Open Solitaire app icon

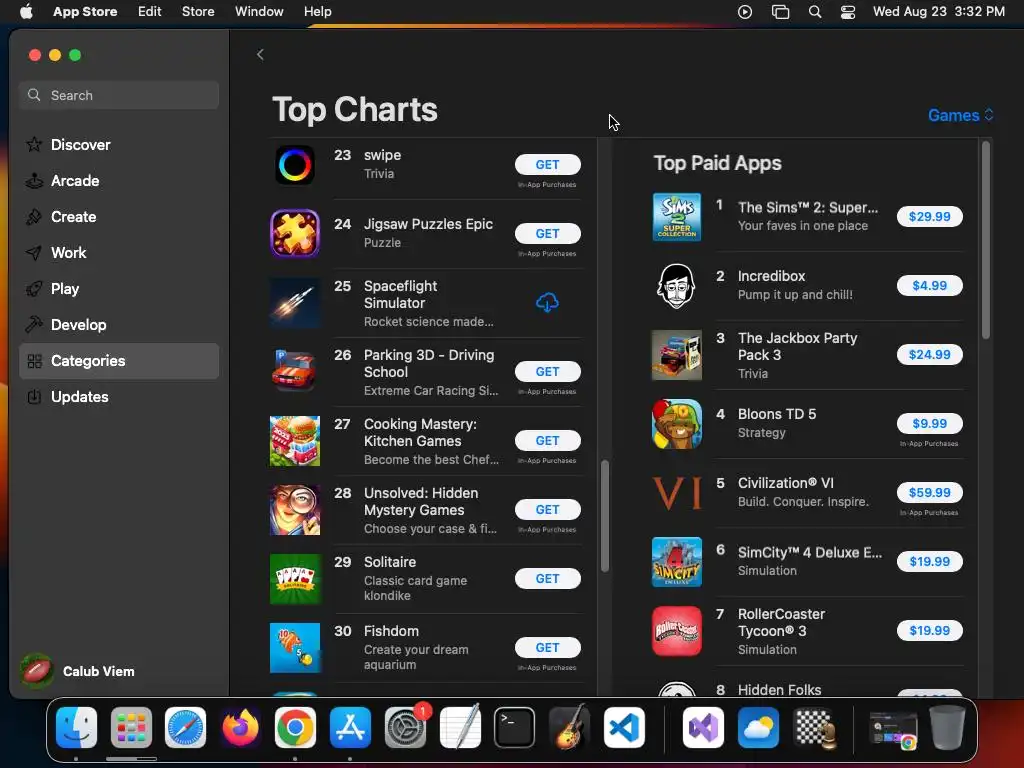[295, 579]
